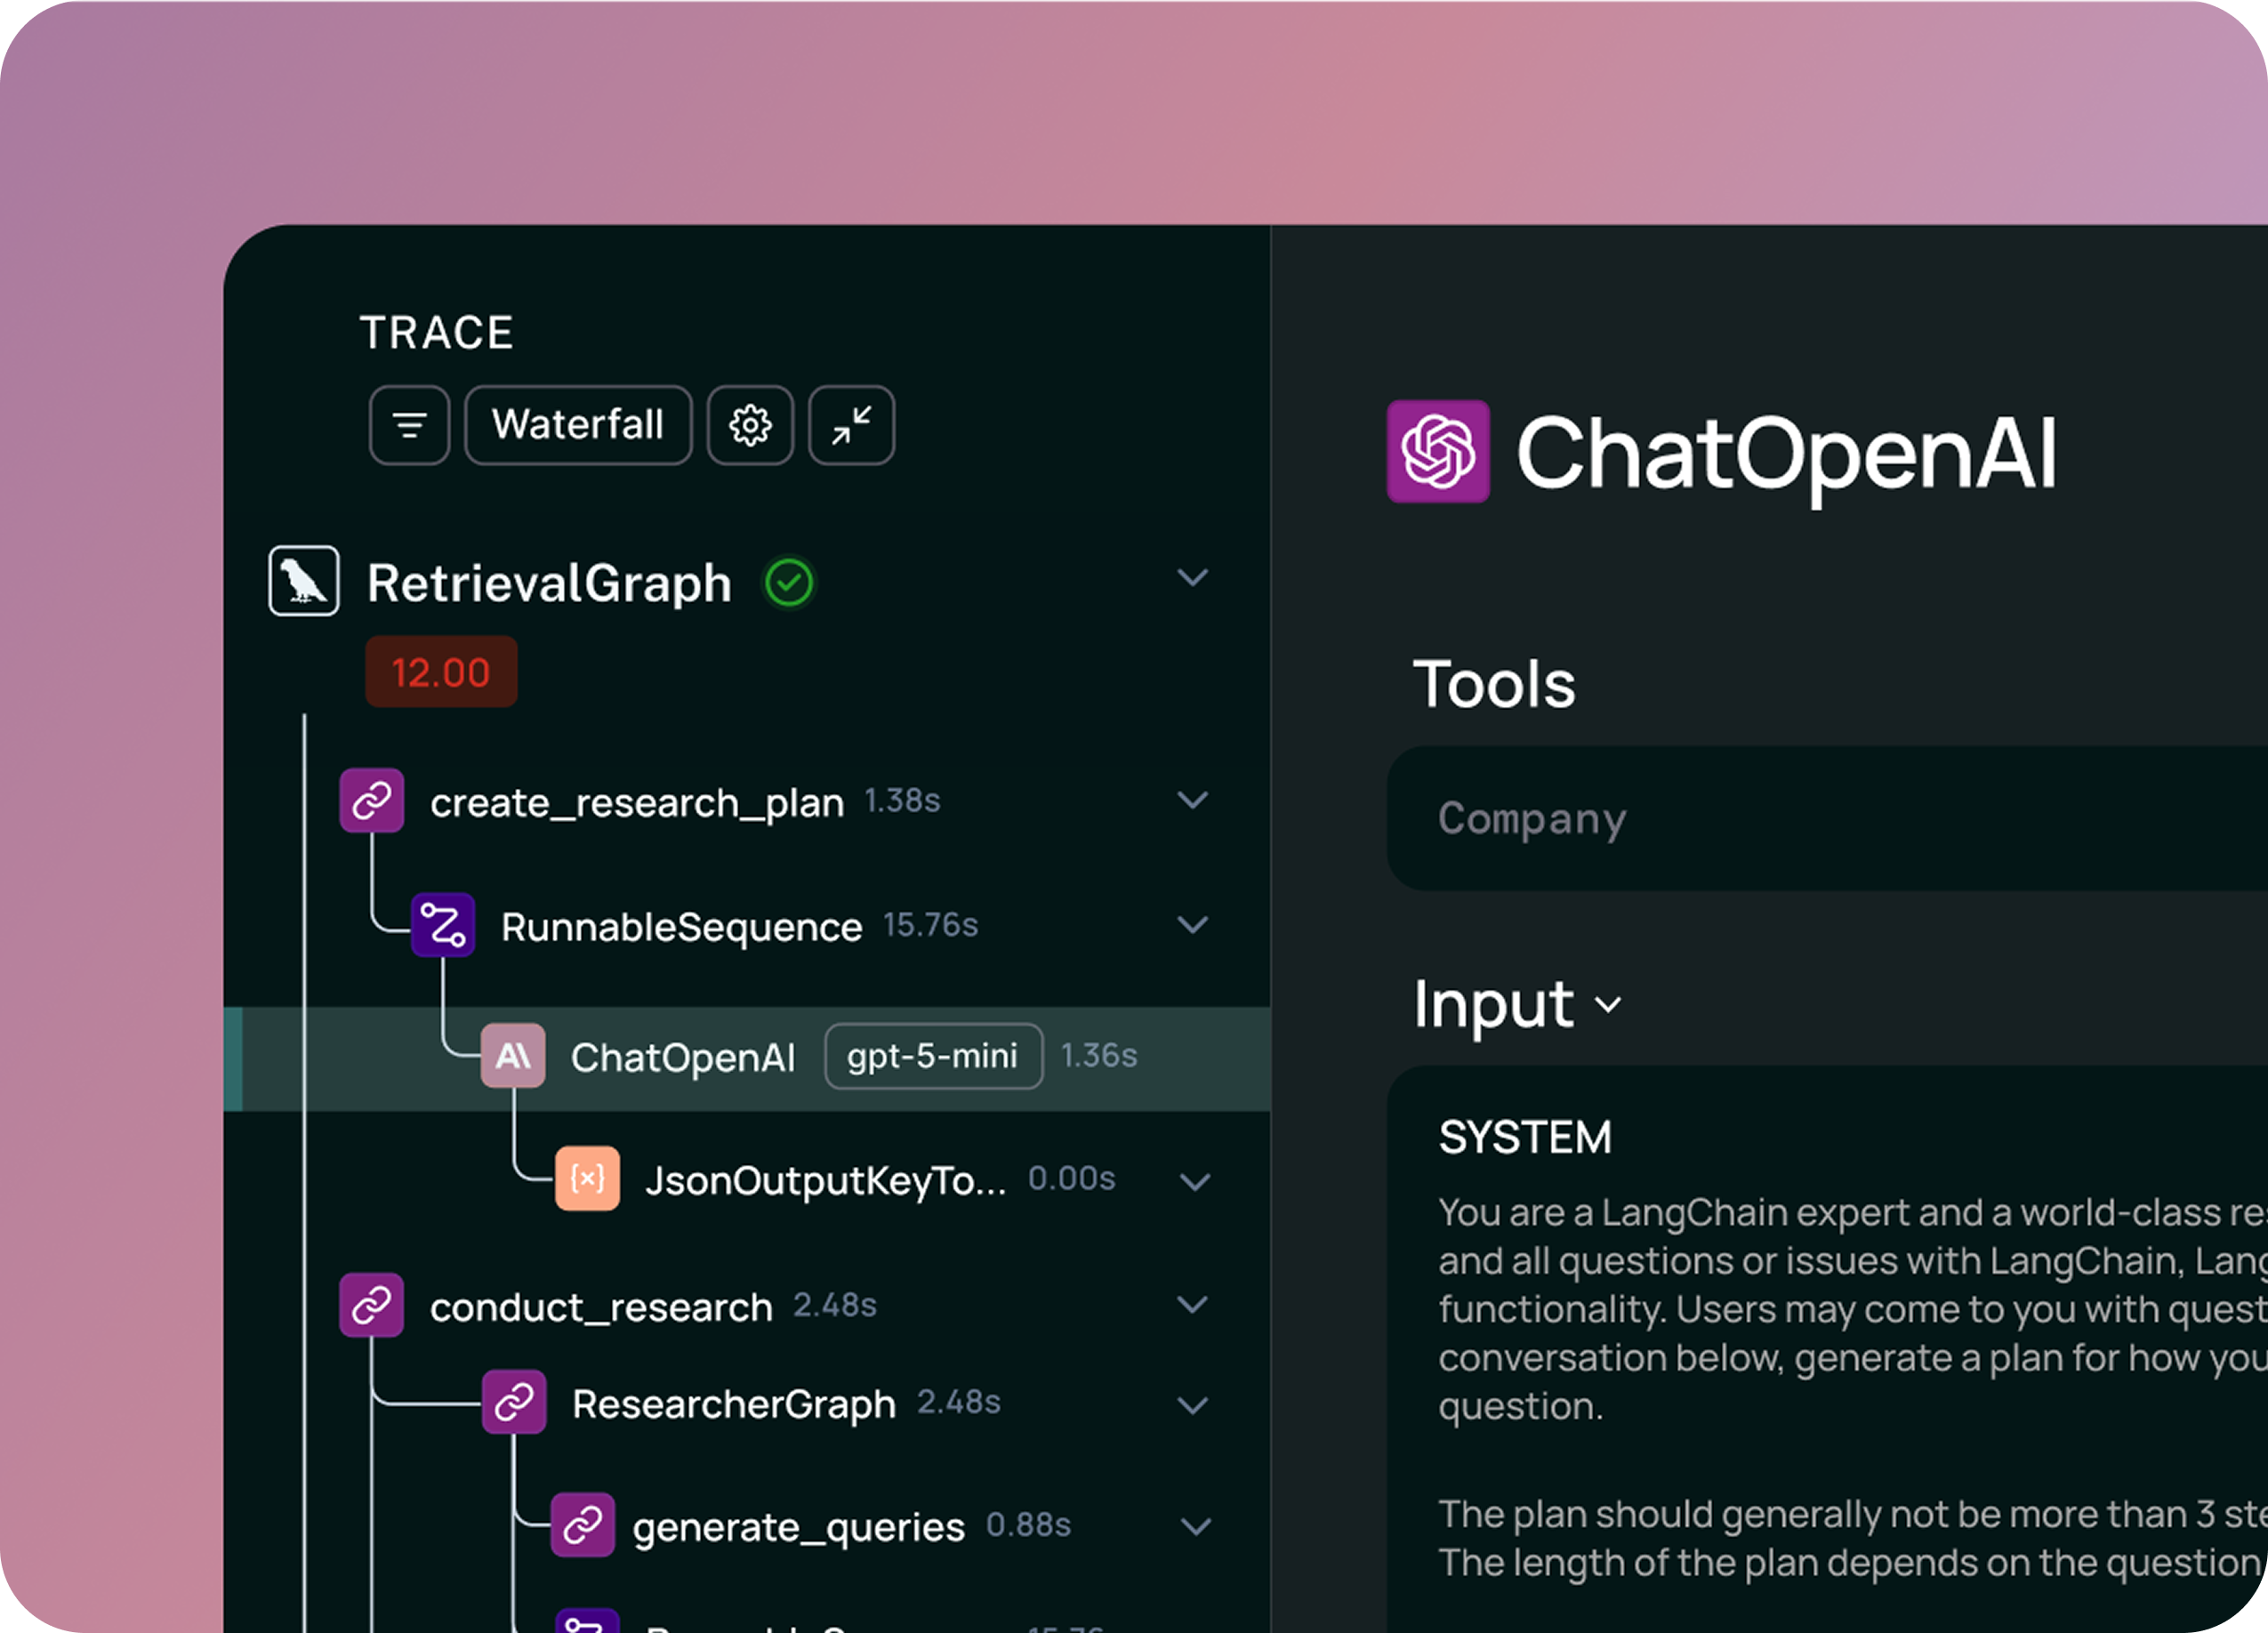Image resolution: width=2268 pixels, height=1633 pixels.
Task: Click the RunnableSequence route icon
Action: point(443,925)
